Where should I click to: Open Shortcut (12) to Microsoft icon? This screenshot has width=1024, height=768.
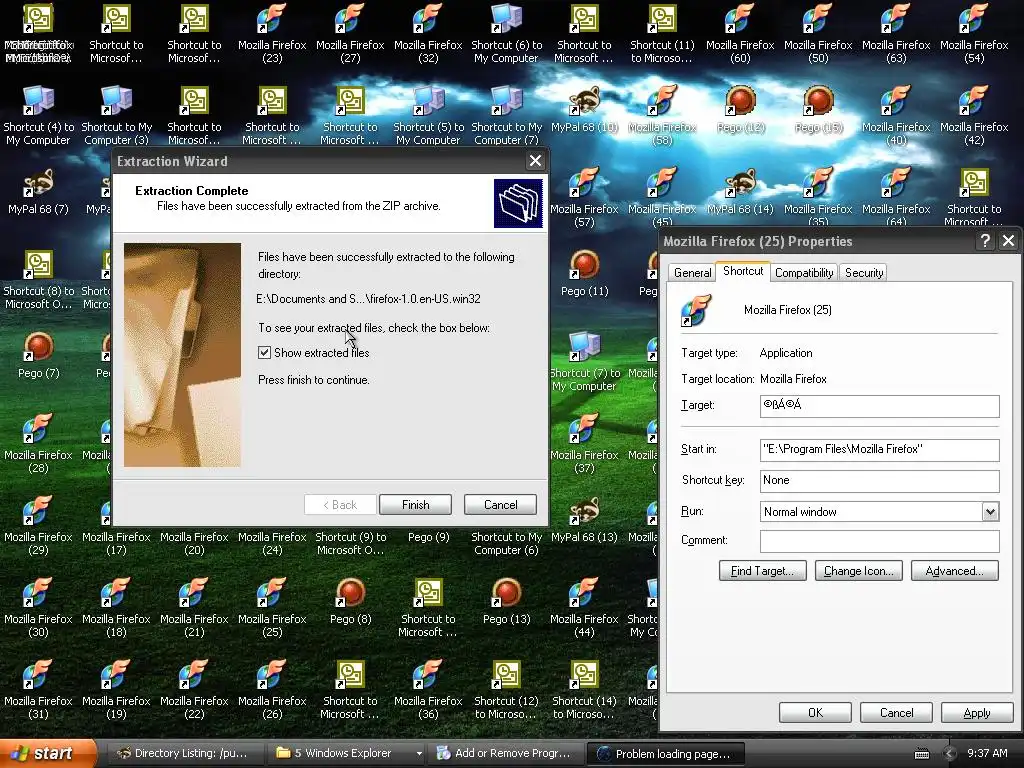pyautogui.click(x=506, y=690)
